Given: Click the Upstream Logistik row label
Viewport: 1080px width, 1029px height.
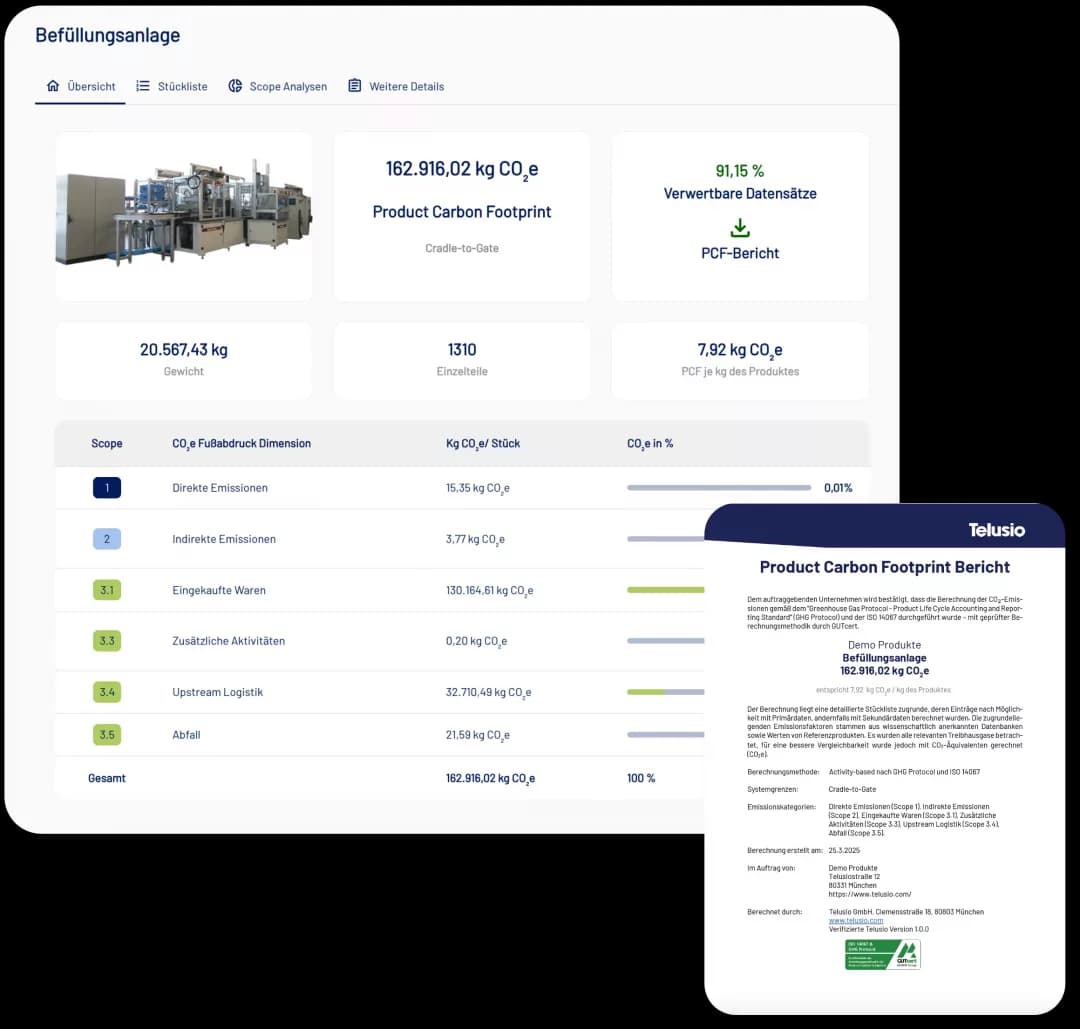Looking at the screenshot, I should tap(218, 692).
